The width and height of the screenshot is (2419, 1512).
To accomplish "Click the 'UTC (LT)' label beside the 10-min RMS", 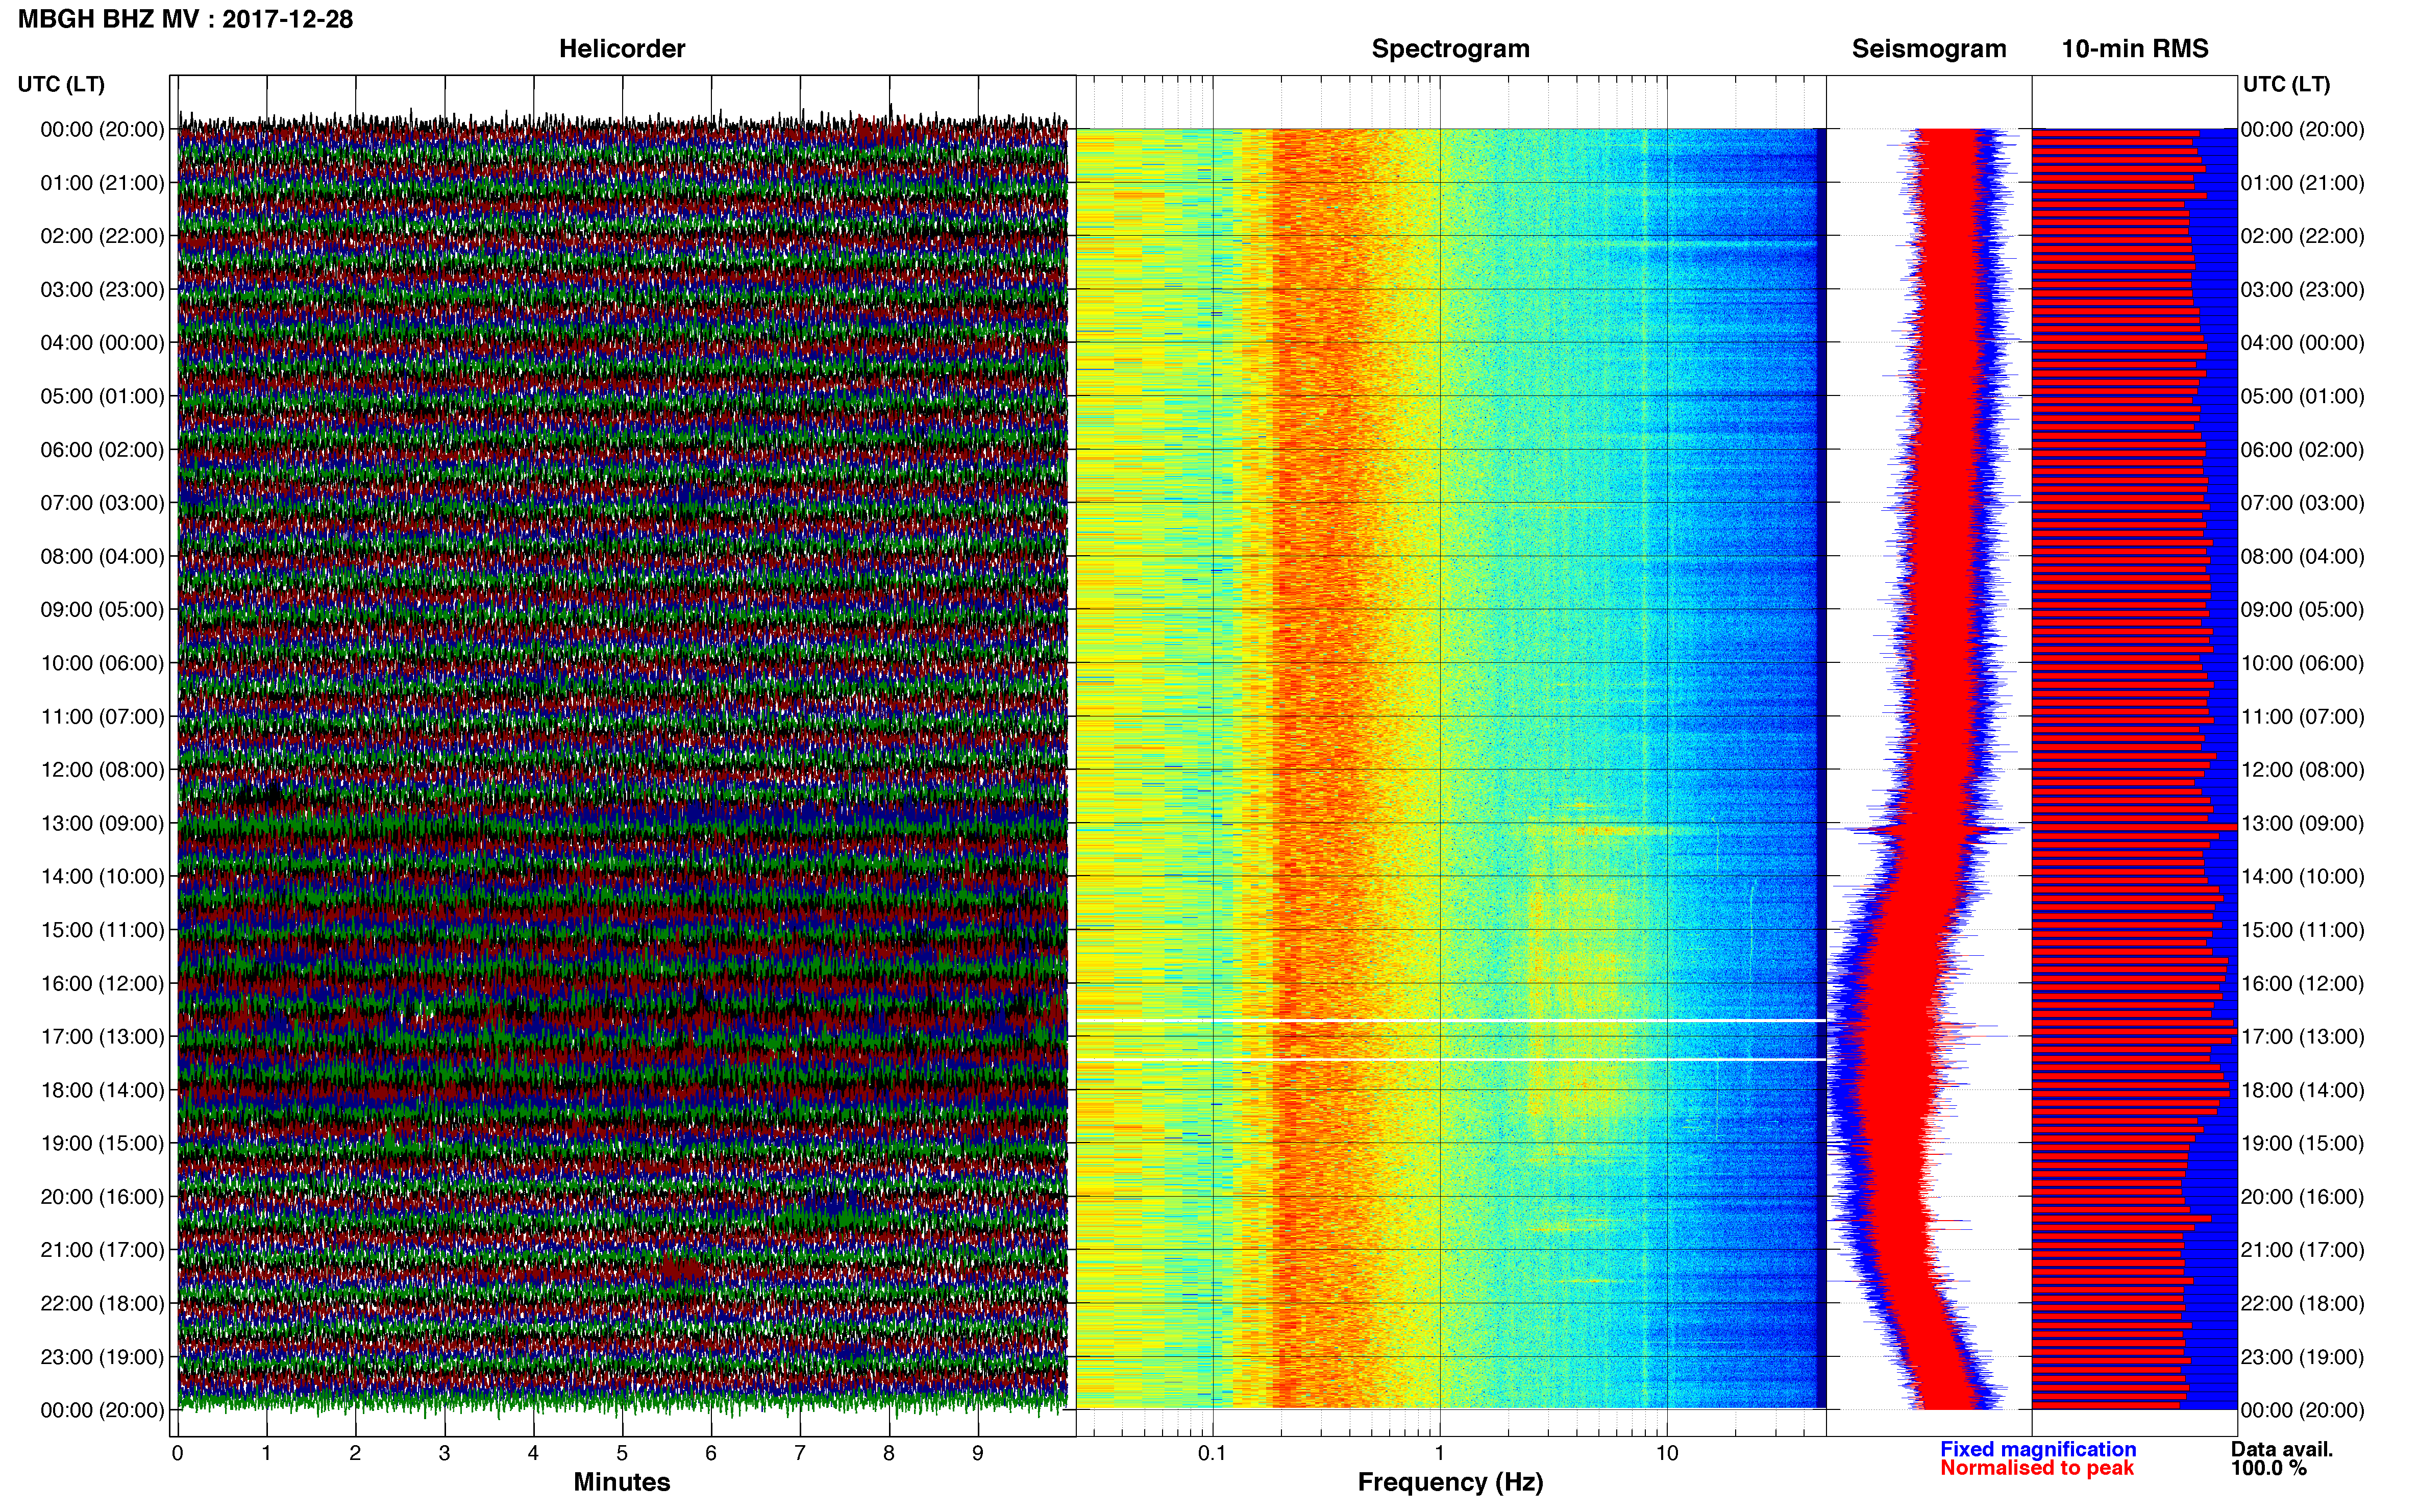I will [x=2286, y=84].
